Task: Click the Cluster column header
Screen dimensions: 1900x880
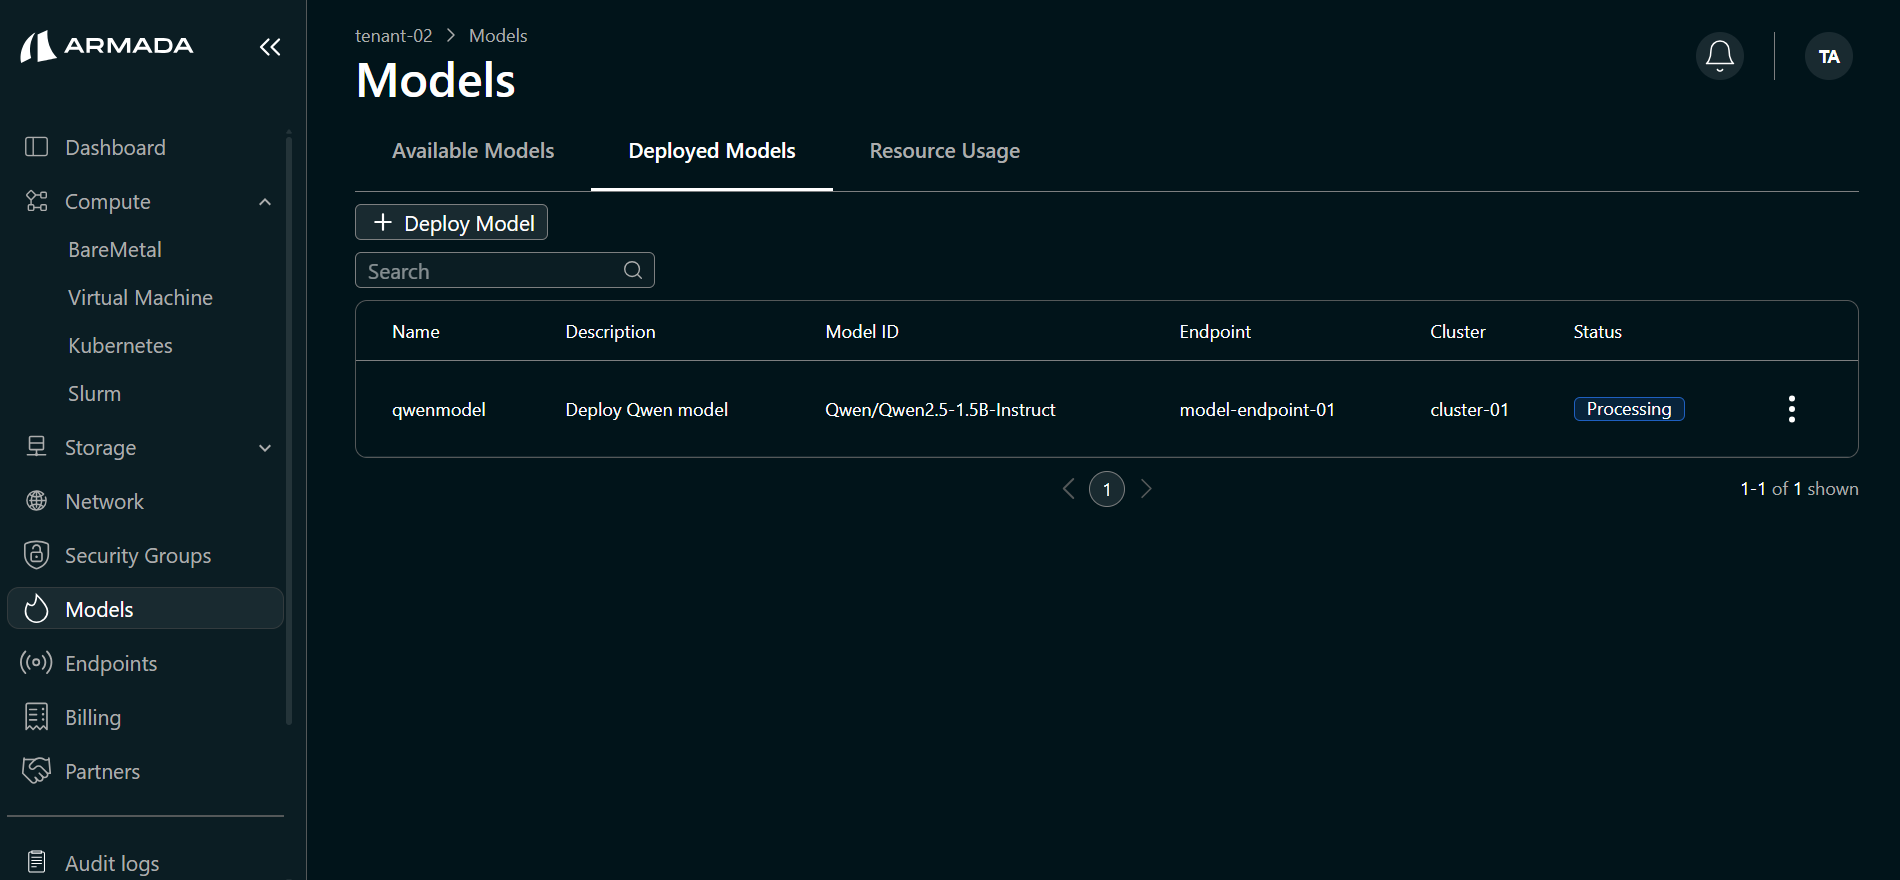Action: (x=1458, y=332)
